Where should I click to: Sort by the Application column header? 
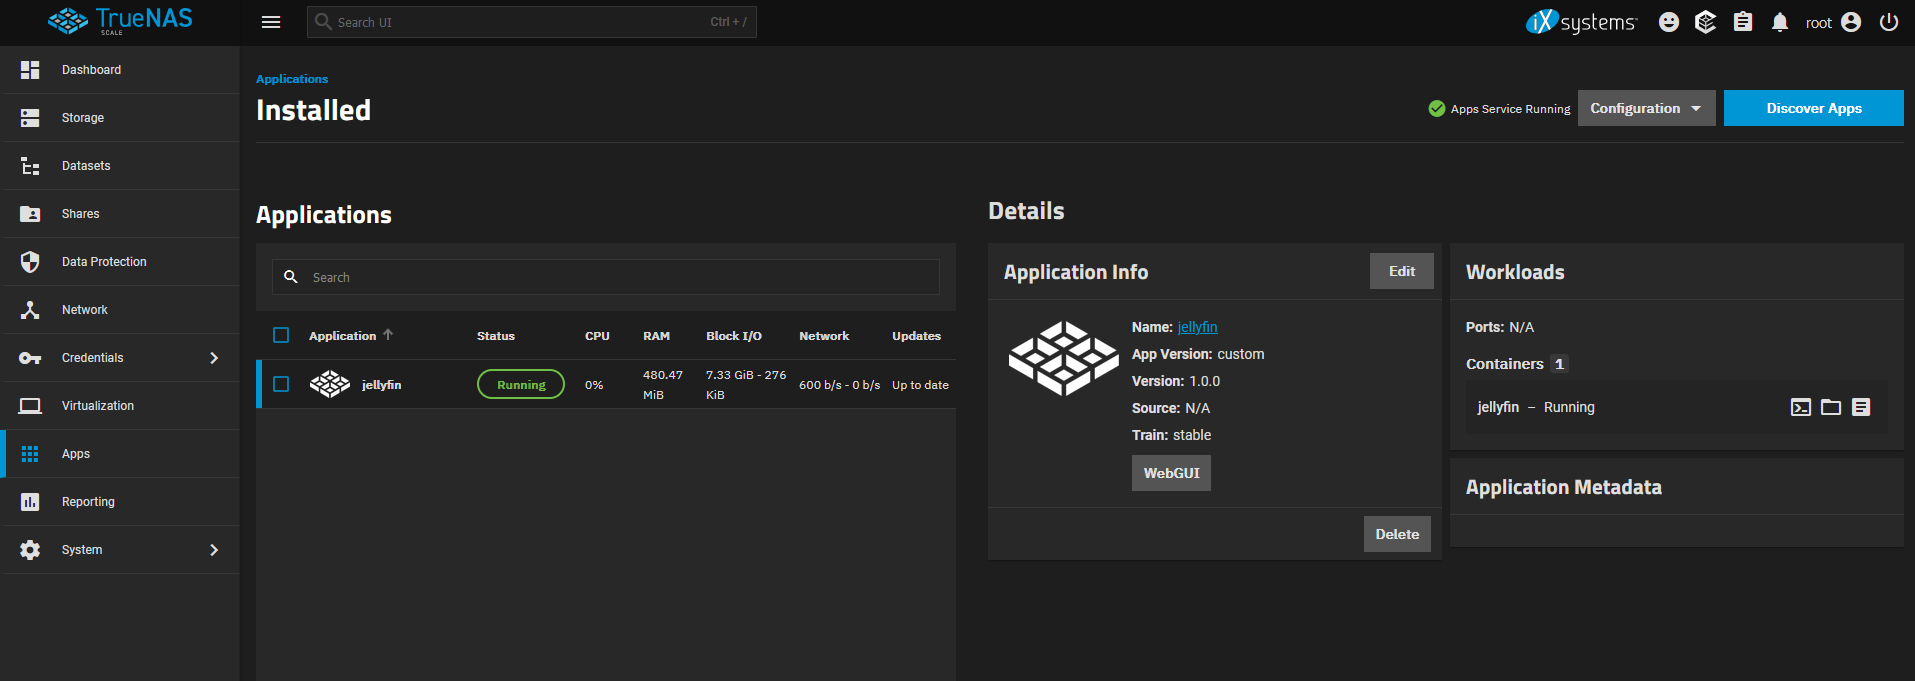(x=342, y=336)
